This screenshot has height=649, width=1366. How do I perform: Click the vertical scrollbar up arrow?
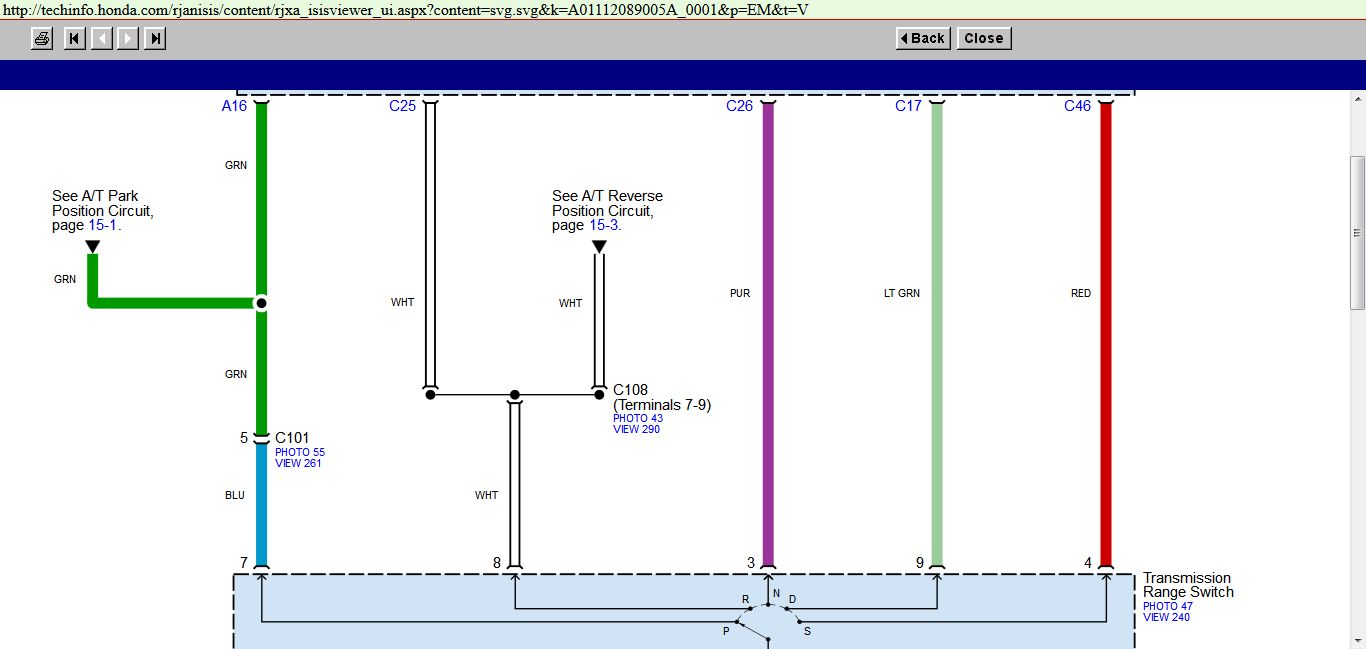(1357, 99)
